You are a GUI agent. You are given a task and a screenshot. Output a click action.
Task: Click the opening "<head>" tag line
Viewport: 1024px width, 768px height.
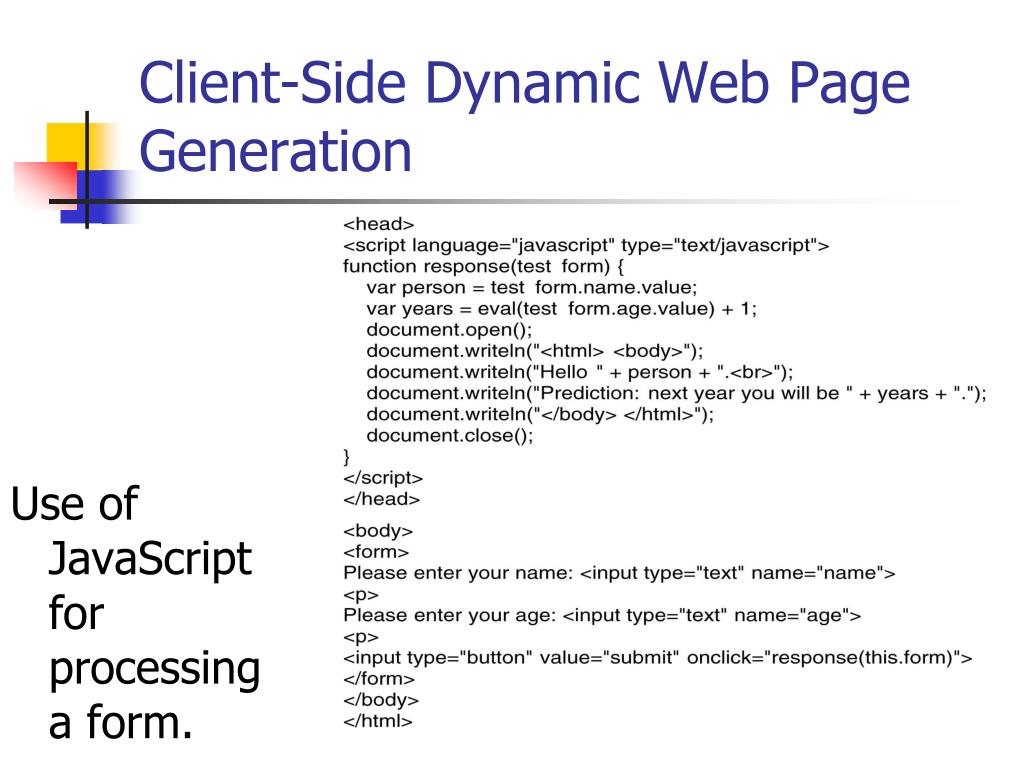pos(379,224)
